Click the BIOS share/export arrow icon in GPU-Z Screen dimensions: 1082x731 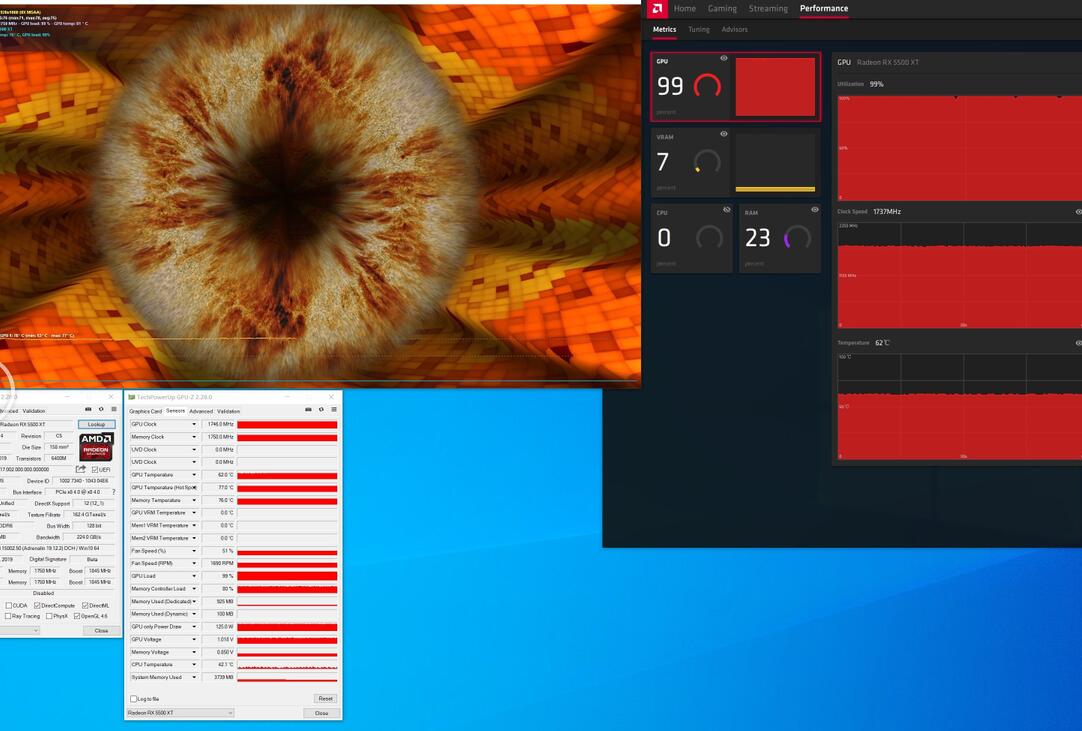(81, 469)
